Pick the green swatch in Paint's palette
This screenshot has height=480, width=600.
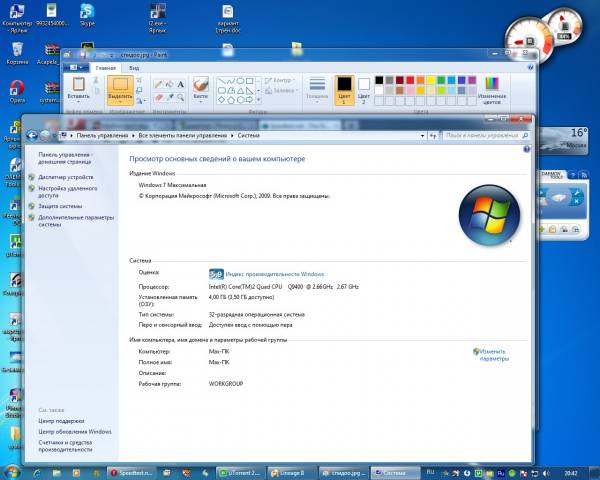pos(441,80)
